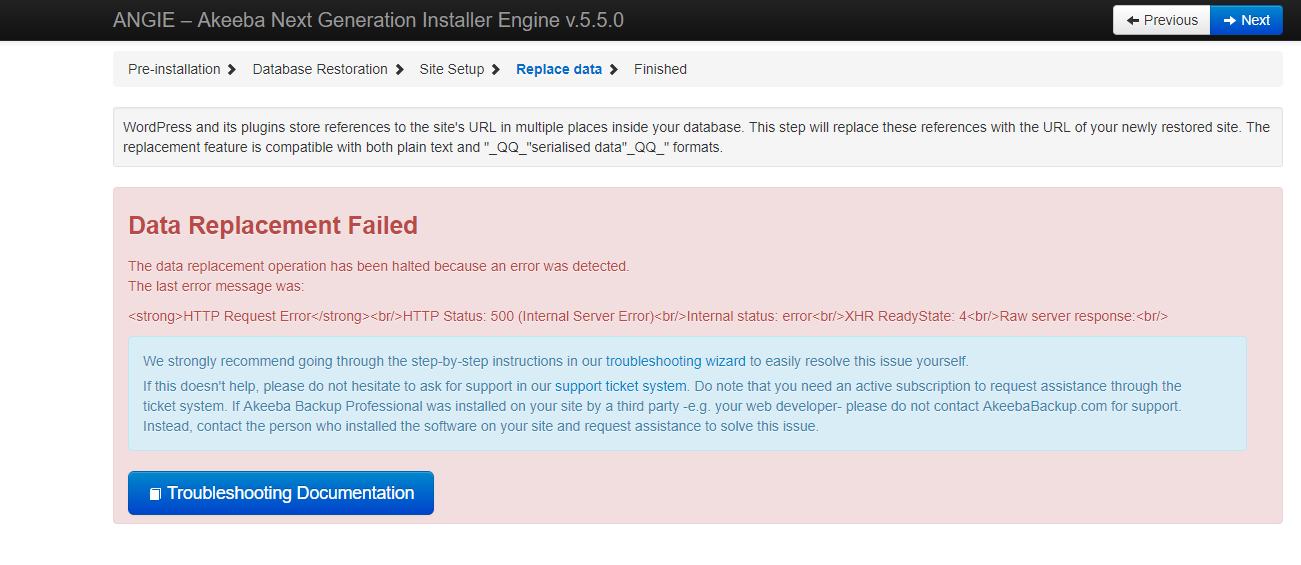1301x565 pixels.
Task: Click the HTTP Request Error message line
Action: coord(648,316)
